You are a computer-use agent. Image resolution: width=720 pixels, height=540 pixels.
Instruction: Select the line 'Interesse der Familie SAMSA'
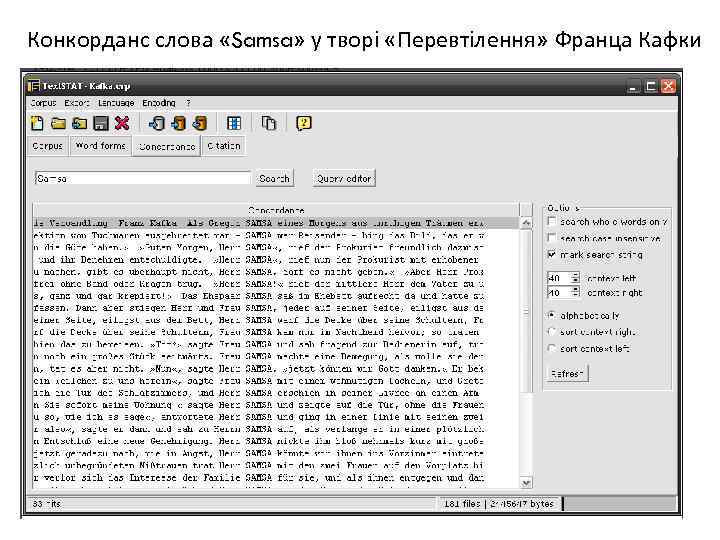tap(259, 478)
